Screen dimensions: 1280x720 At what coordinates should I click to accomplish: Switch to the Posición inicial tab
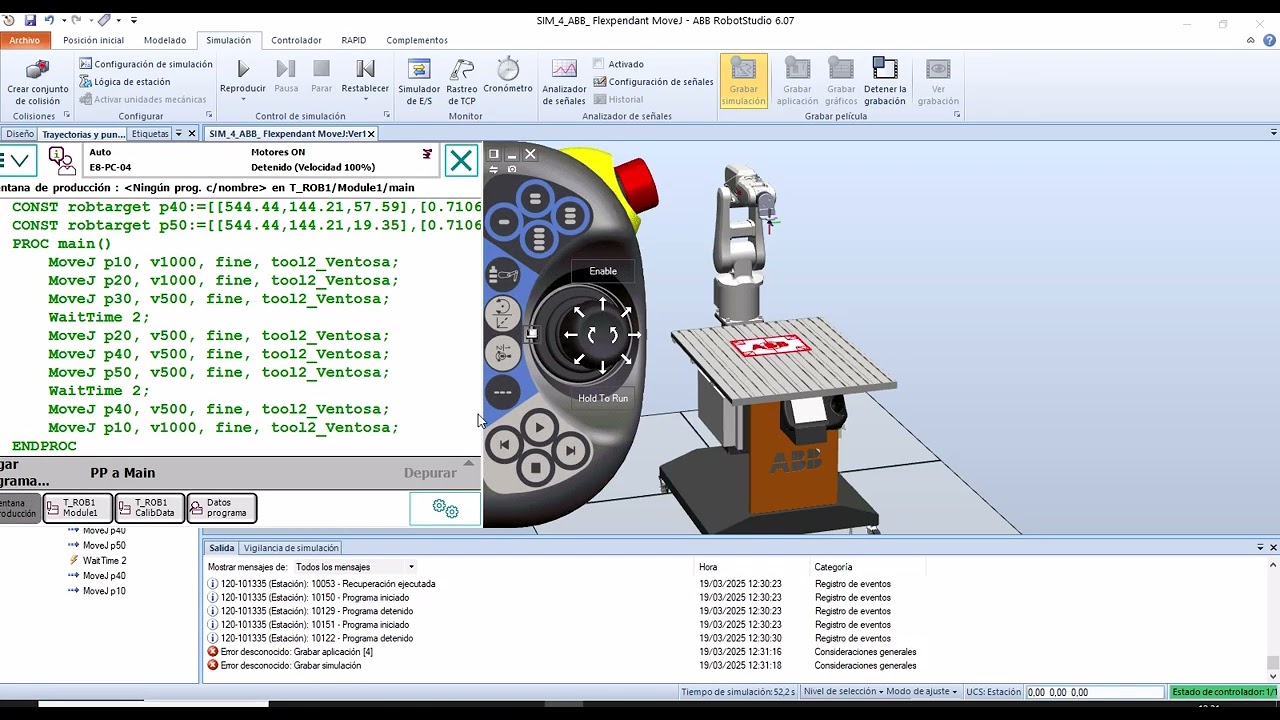(93, 40)
